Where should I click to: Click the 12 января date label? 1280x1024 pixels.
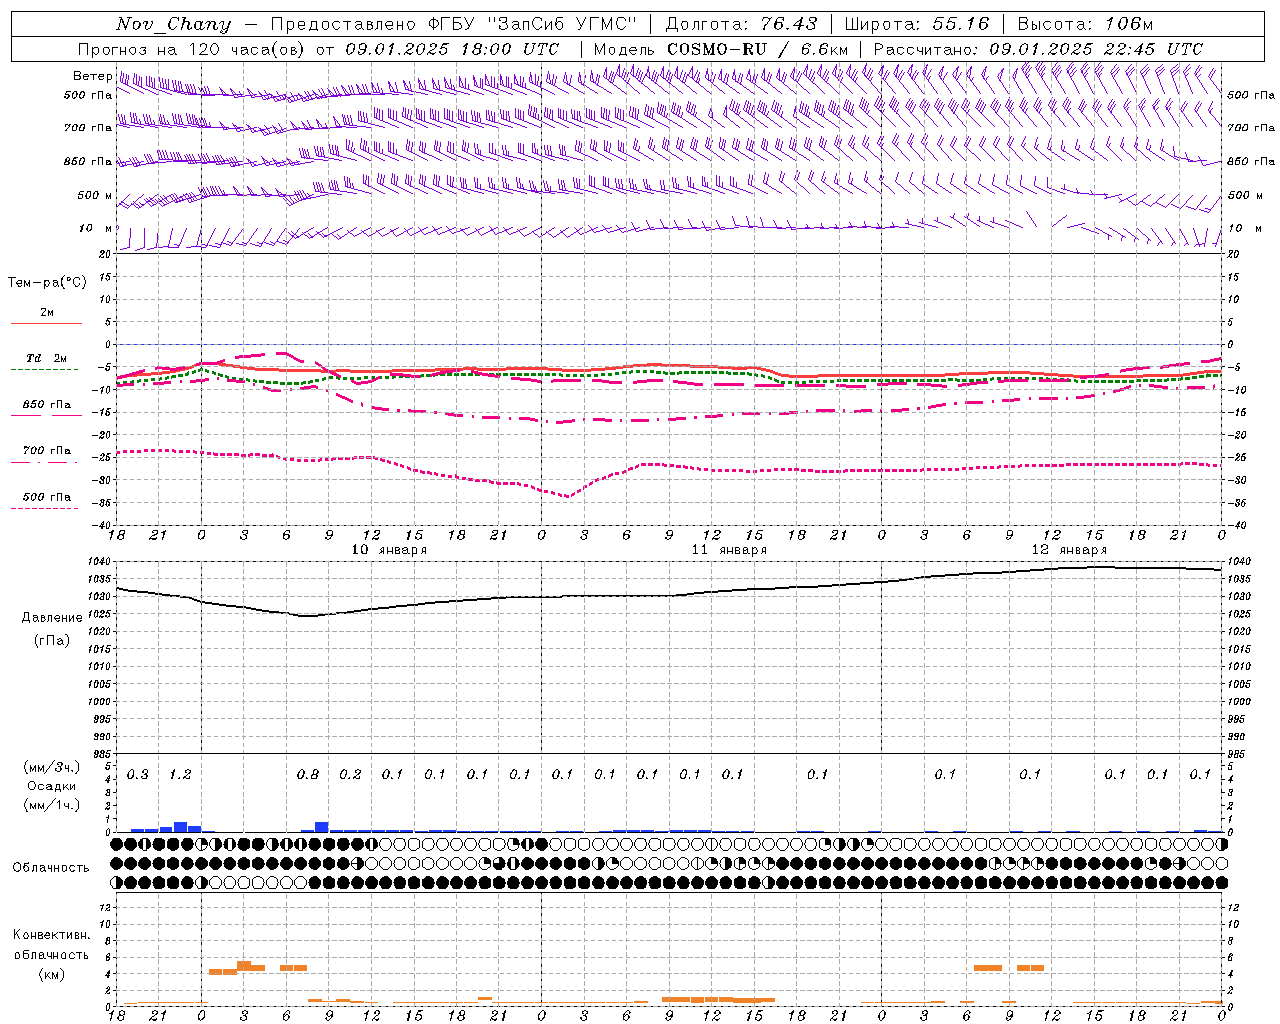click(1069, 549)
